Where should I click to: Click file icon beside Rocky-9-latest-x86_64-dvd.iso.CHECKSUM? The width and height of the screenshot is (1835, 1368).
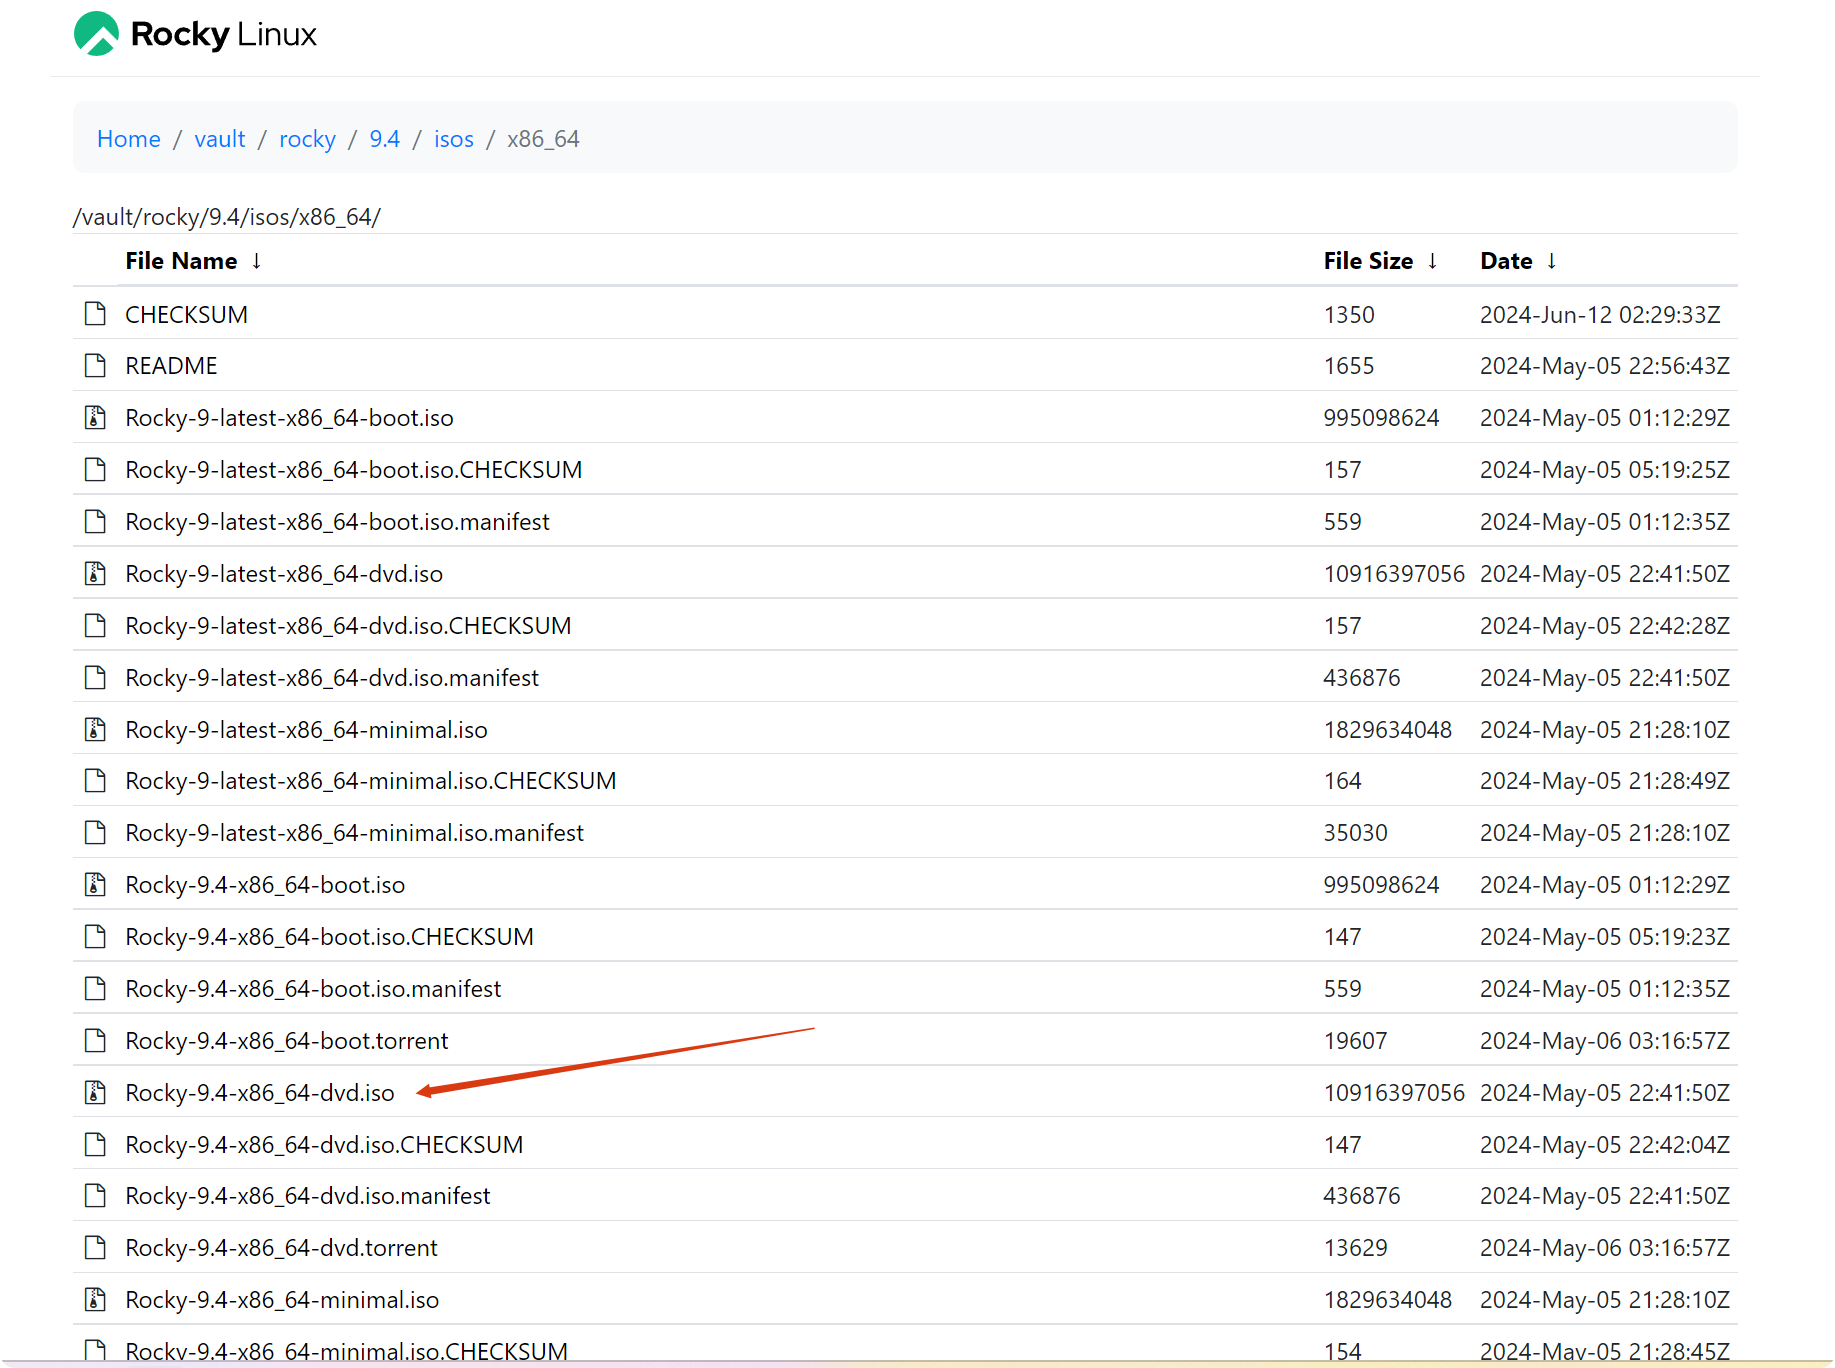click(95, 626)
